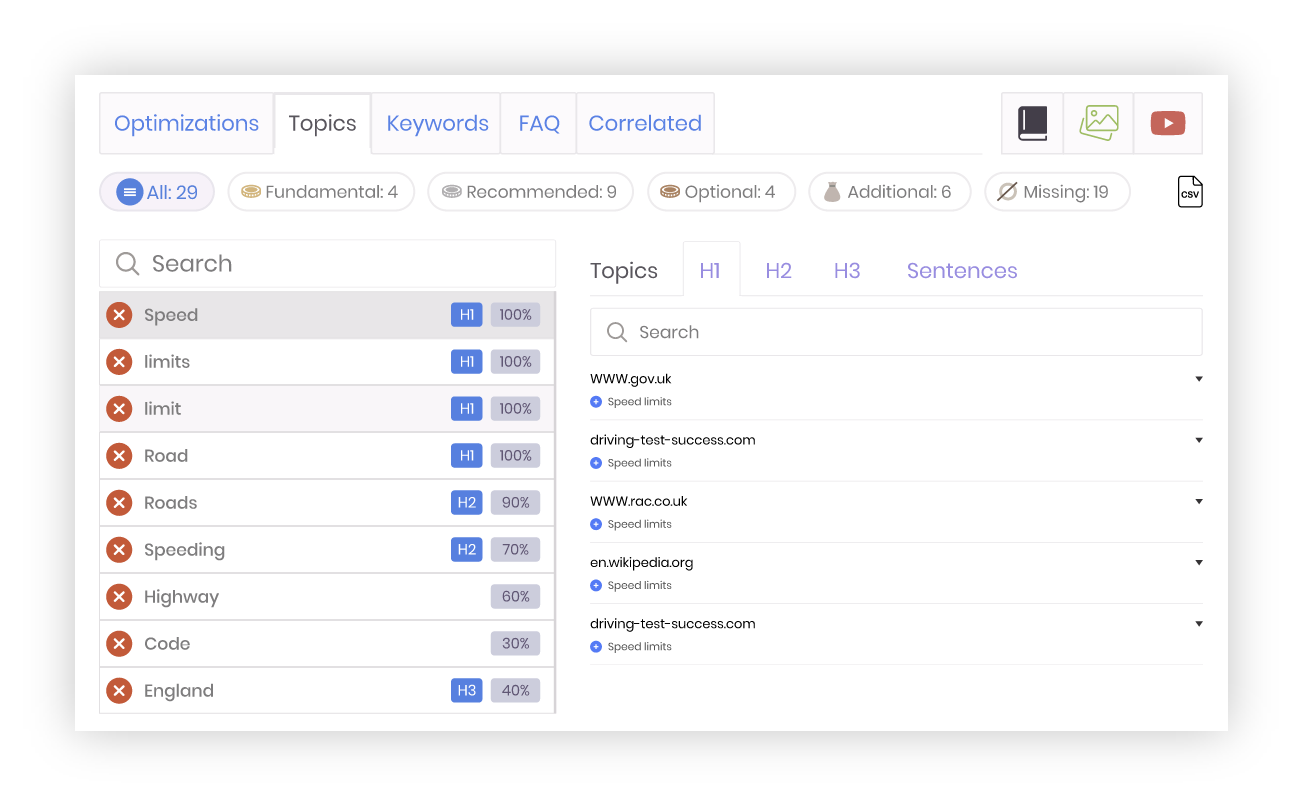The height and width of the screenshot is (806, 1303).
Task: Remove the Highway topic with its X button
Action: [119, 596]
